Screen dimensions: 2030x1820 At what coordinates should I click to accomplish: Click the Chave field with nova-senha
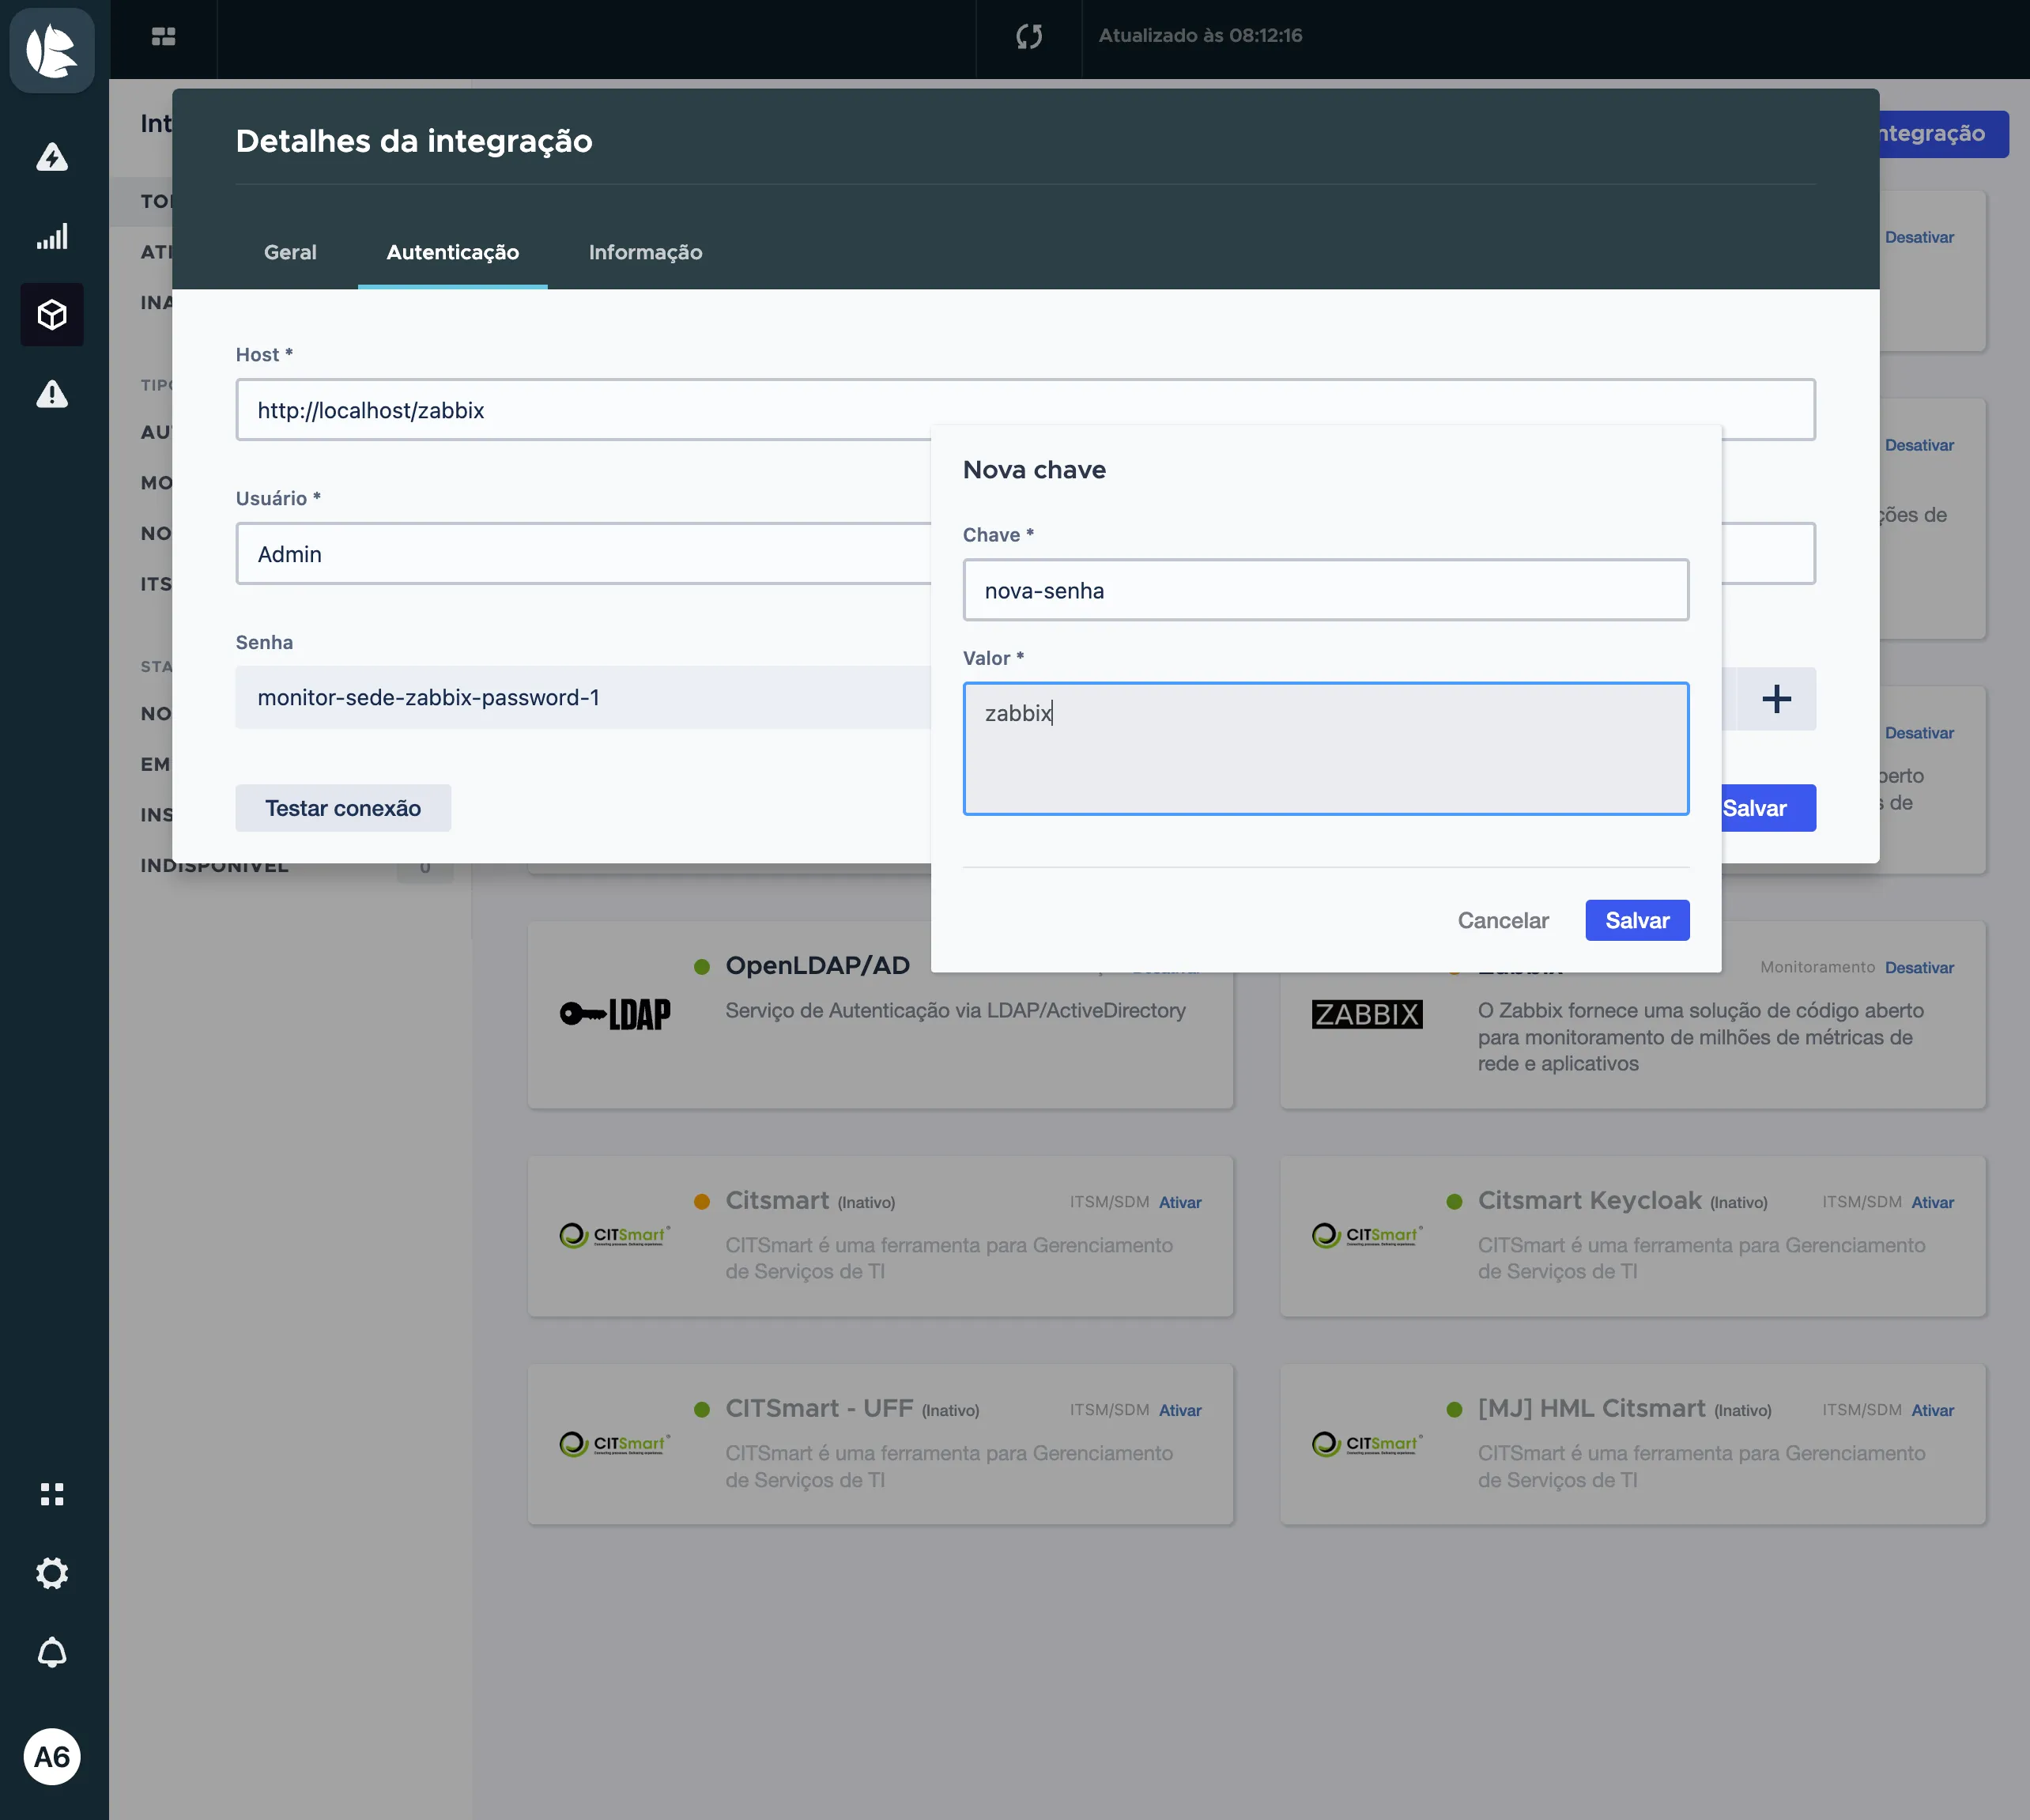click(1326, 590)
